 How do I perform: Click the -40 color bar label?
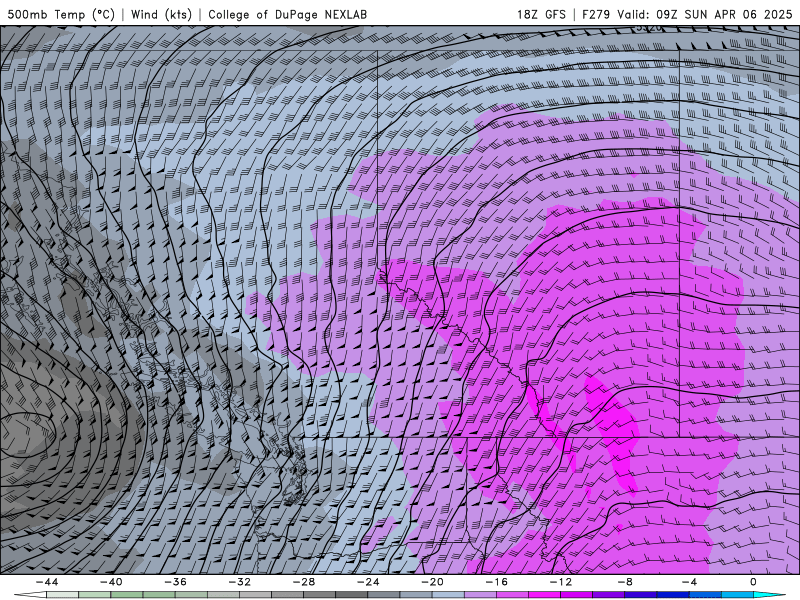click(111, 582)
